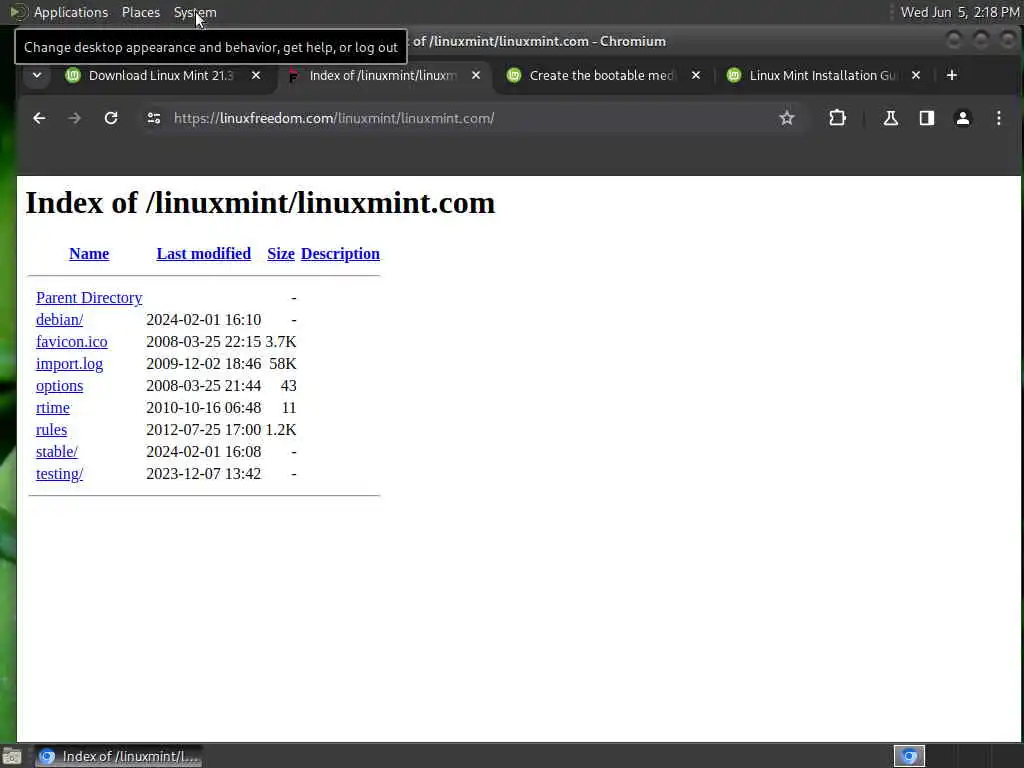This screenshot has height=768, width=1024.
Task: Close the Create the bootable media tab
Action: click(696, 75)
